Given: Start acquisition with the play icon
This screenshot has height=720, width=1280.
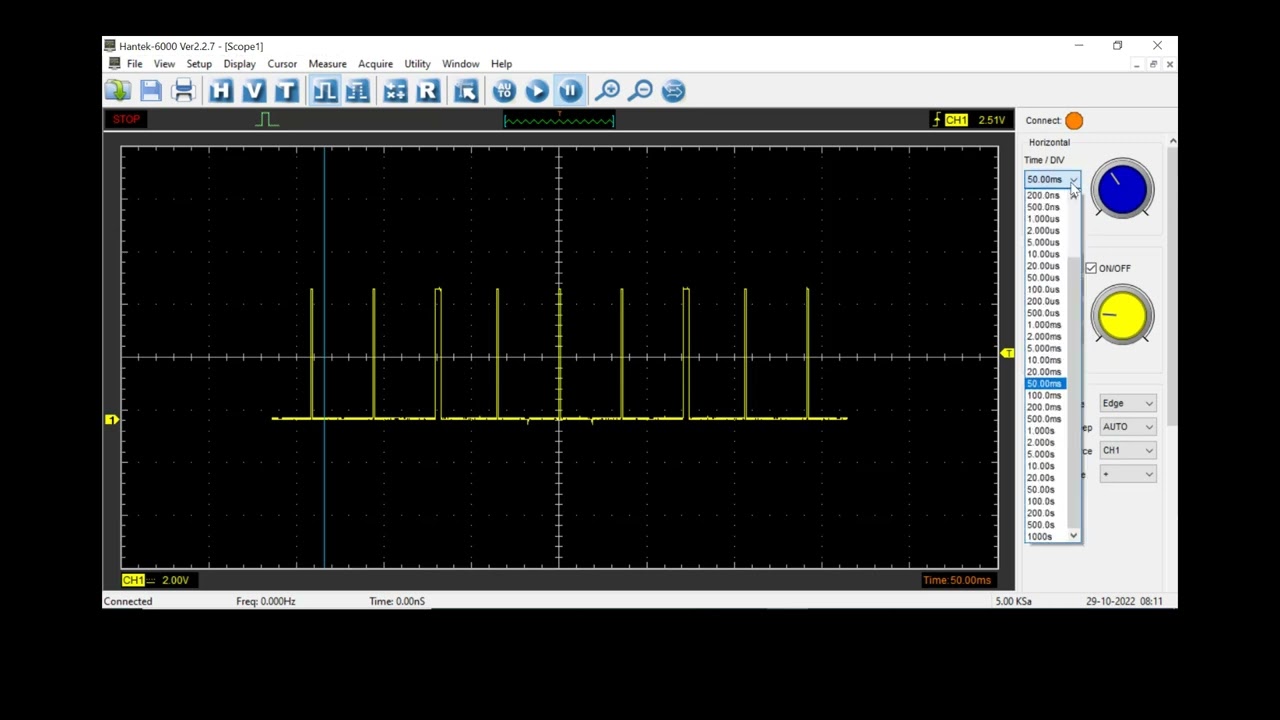Looking at the screenshot, I should (537, 91).
